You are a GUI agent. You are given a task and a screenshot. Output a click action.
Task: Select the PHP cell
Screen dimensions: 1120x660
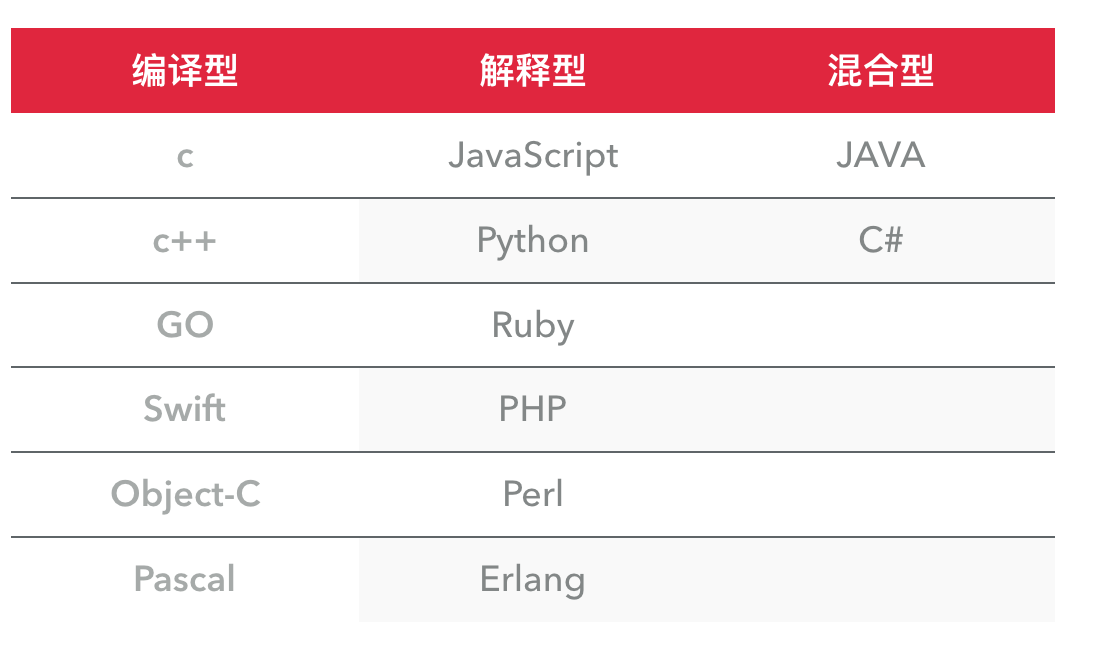[532, 410]
